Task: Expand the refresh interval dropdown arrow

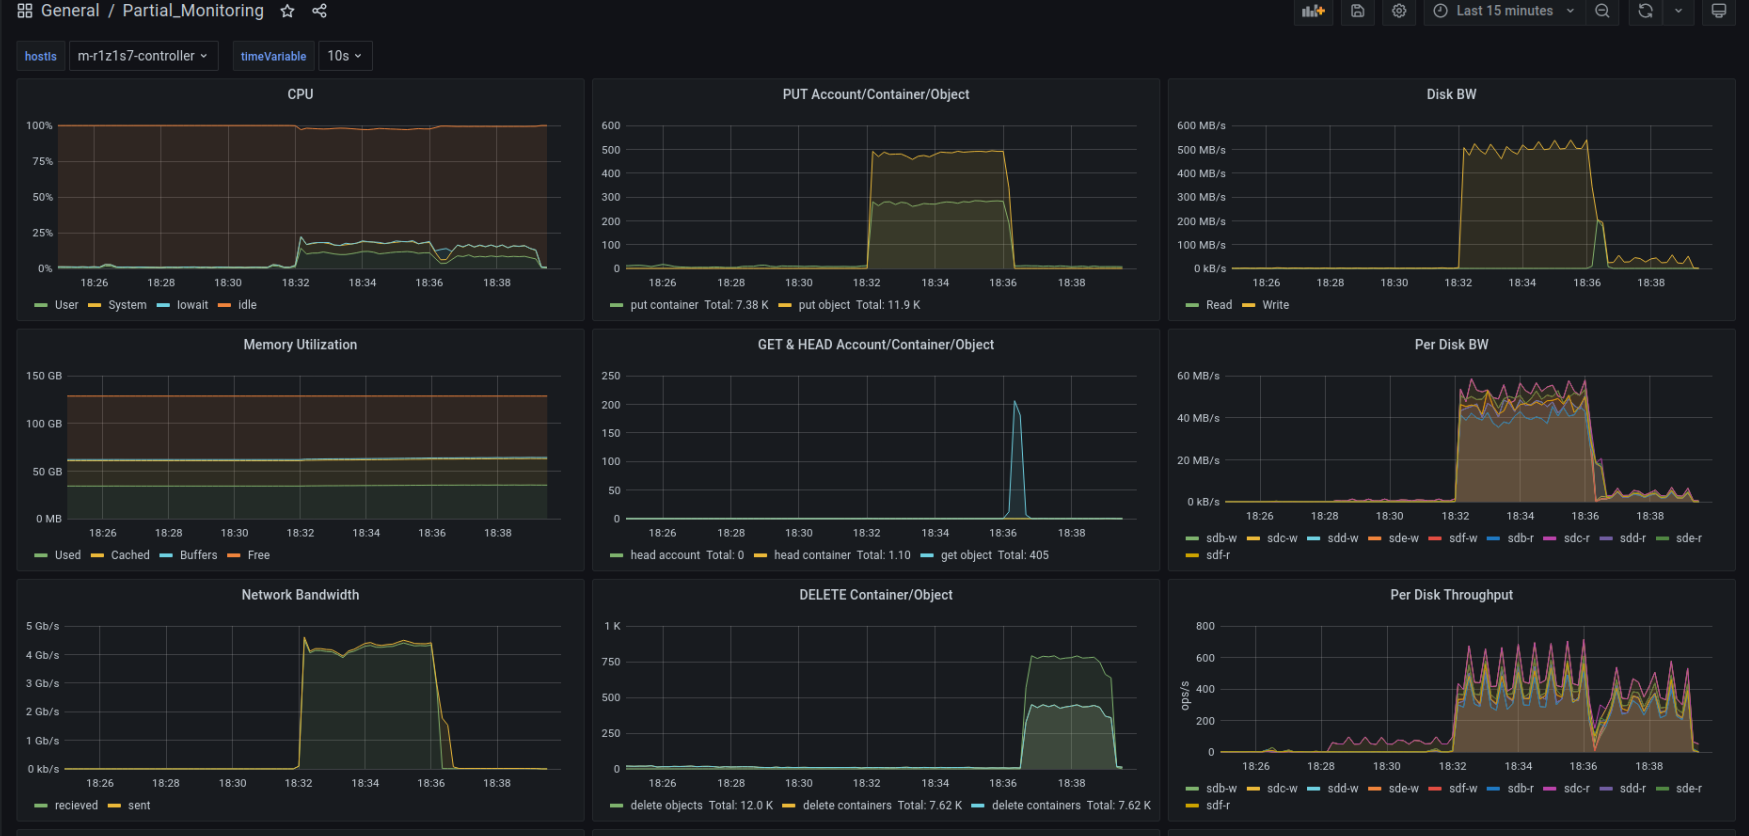Action: point(1678,11)
